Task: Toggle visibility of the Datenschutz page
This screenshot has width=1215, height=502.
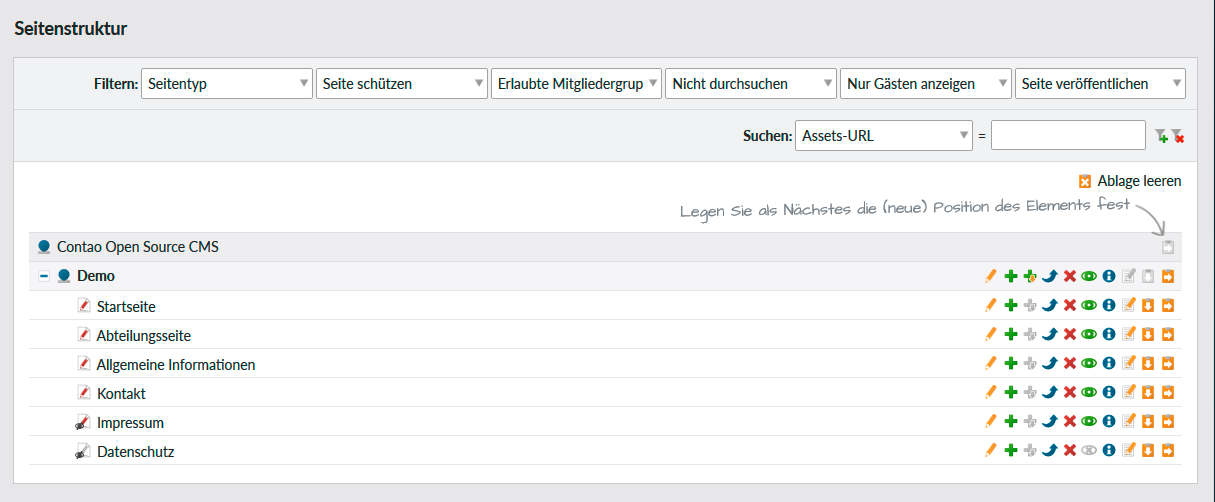Action: [x=1088, y=452]
